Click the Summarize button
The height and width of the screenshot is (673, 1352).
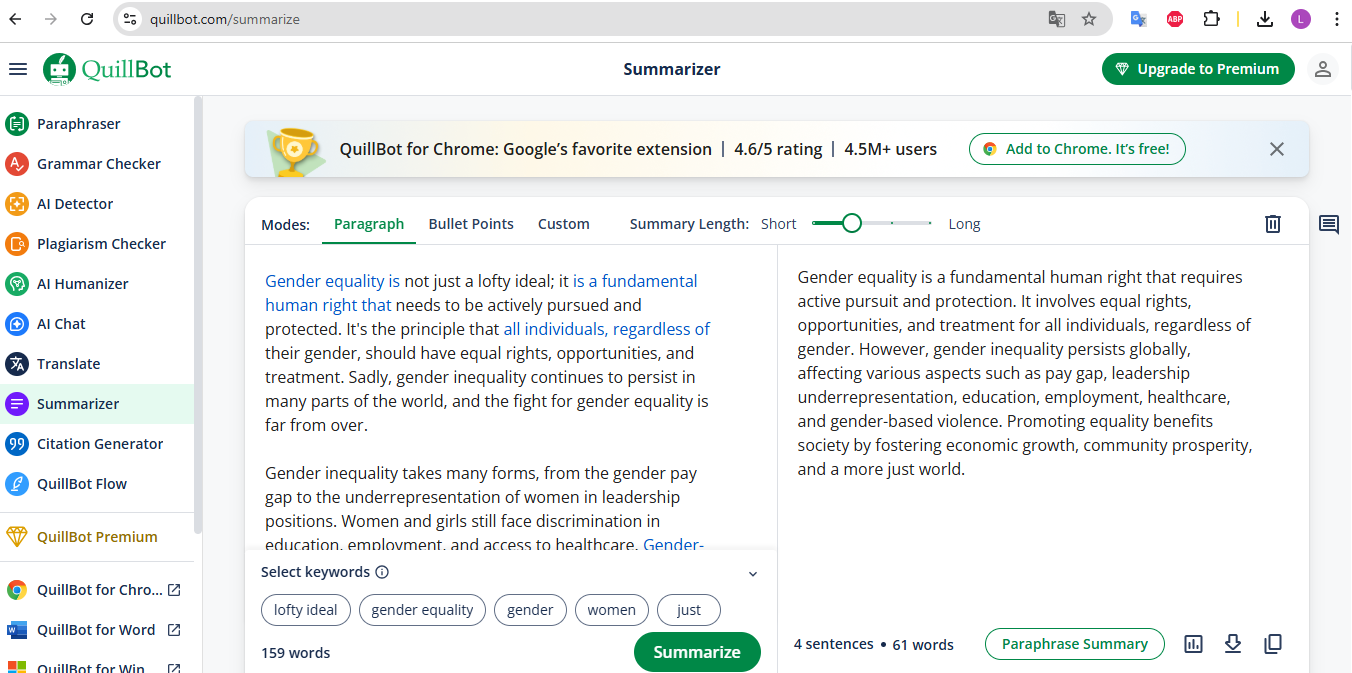tap(697, 652)
